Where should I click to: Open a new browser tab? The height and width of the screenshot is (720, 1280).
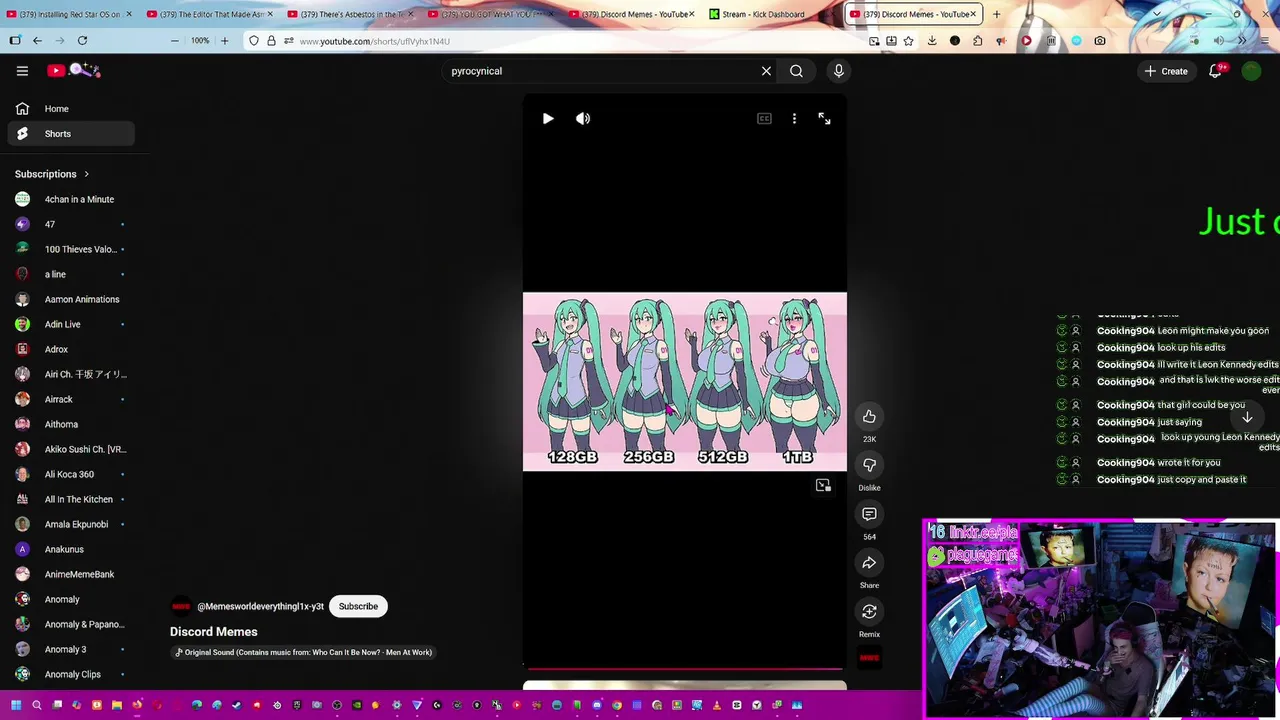996,14
